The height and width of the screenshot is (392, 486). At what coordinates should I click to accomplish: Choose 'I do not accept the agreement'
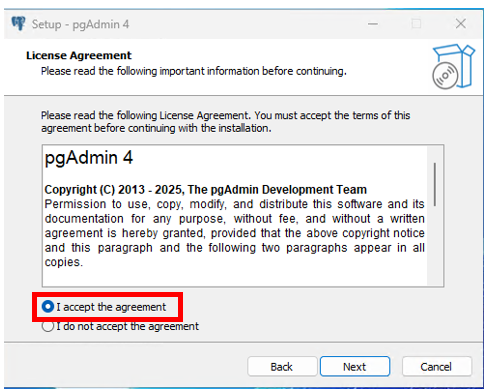(48, 326)
